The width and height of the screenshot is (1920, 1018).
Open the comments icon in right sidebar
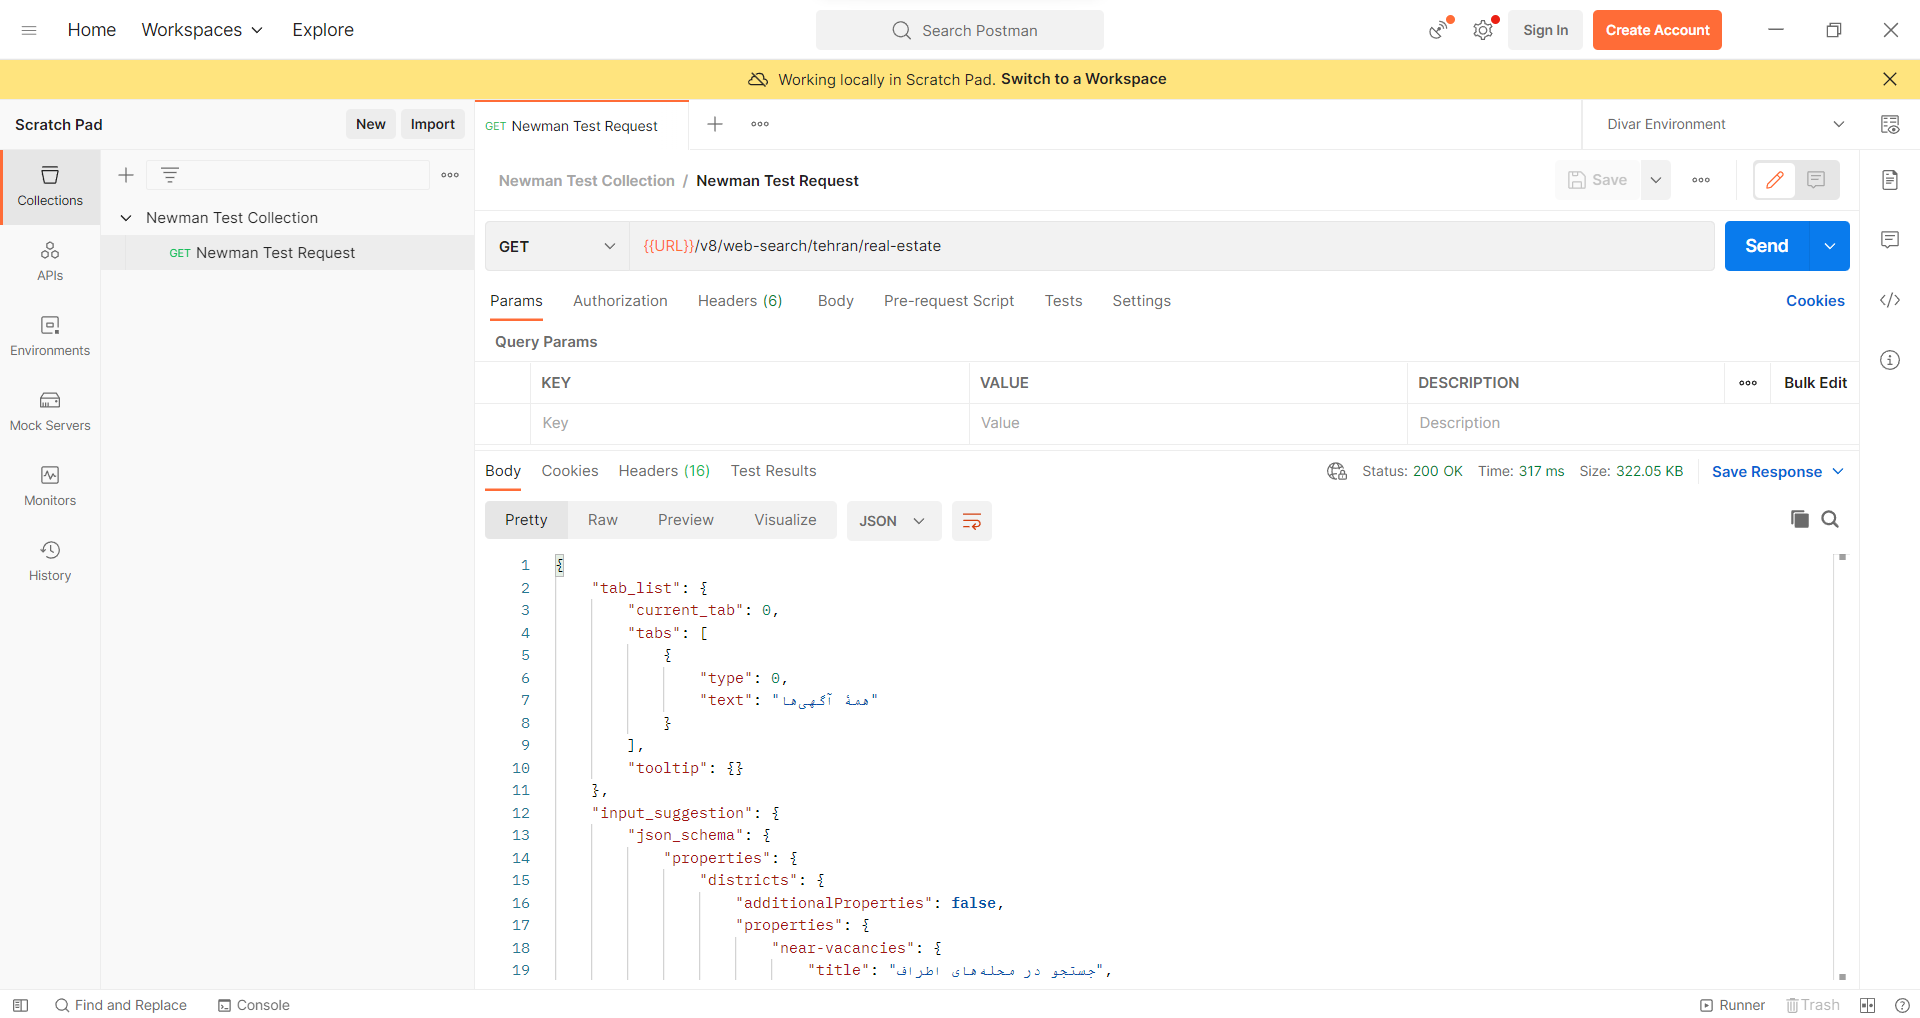coord(1890,240)
